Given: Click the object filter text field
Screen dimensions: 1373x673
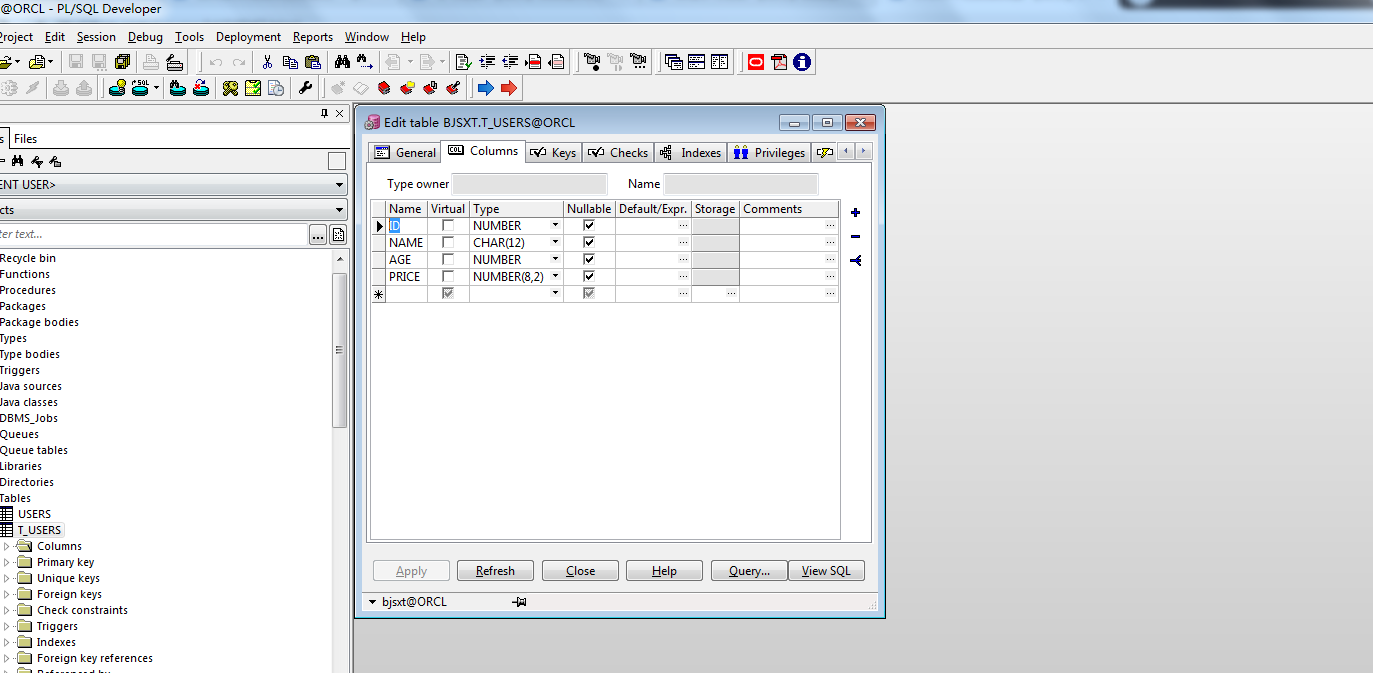Looking at the screenshot, I should [x=152, y=234].
